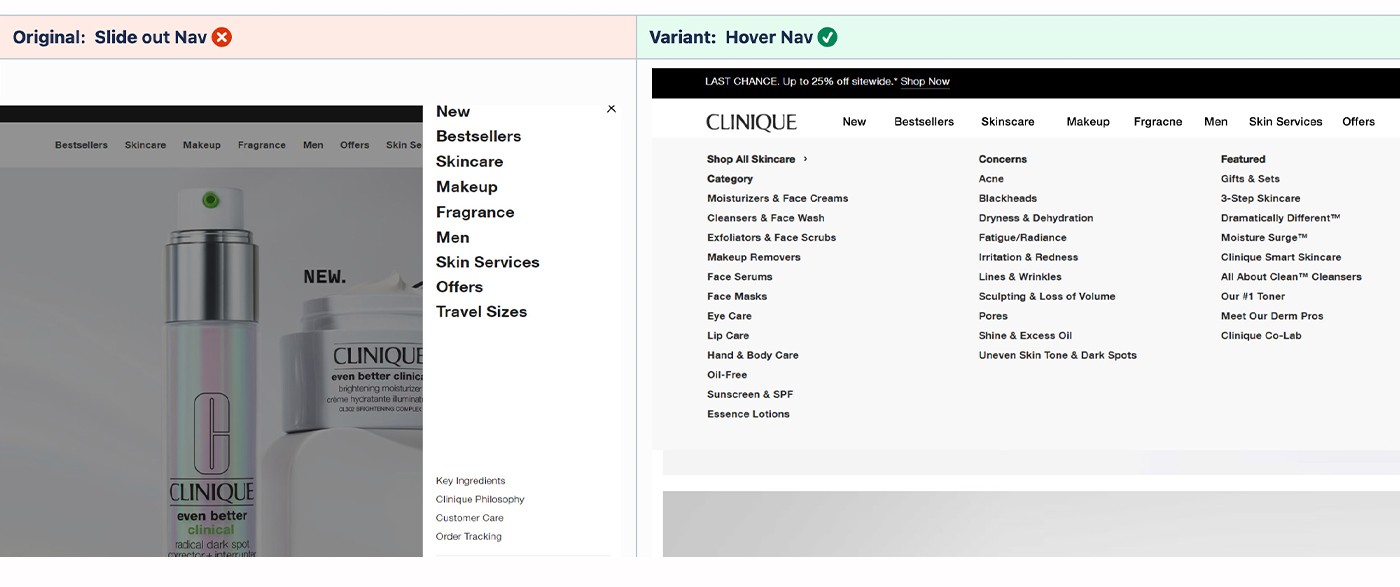This screenshot has height=587, width=1400.
Task: Open the Gifts & Sets featured link
Action: pyautogui.click(x=1250, y=179)
